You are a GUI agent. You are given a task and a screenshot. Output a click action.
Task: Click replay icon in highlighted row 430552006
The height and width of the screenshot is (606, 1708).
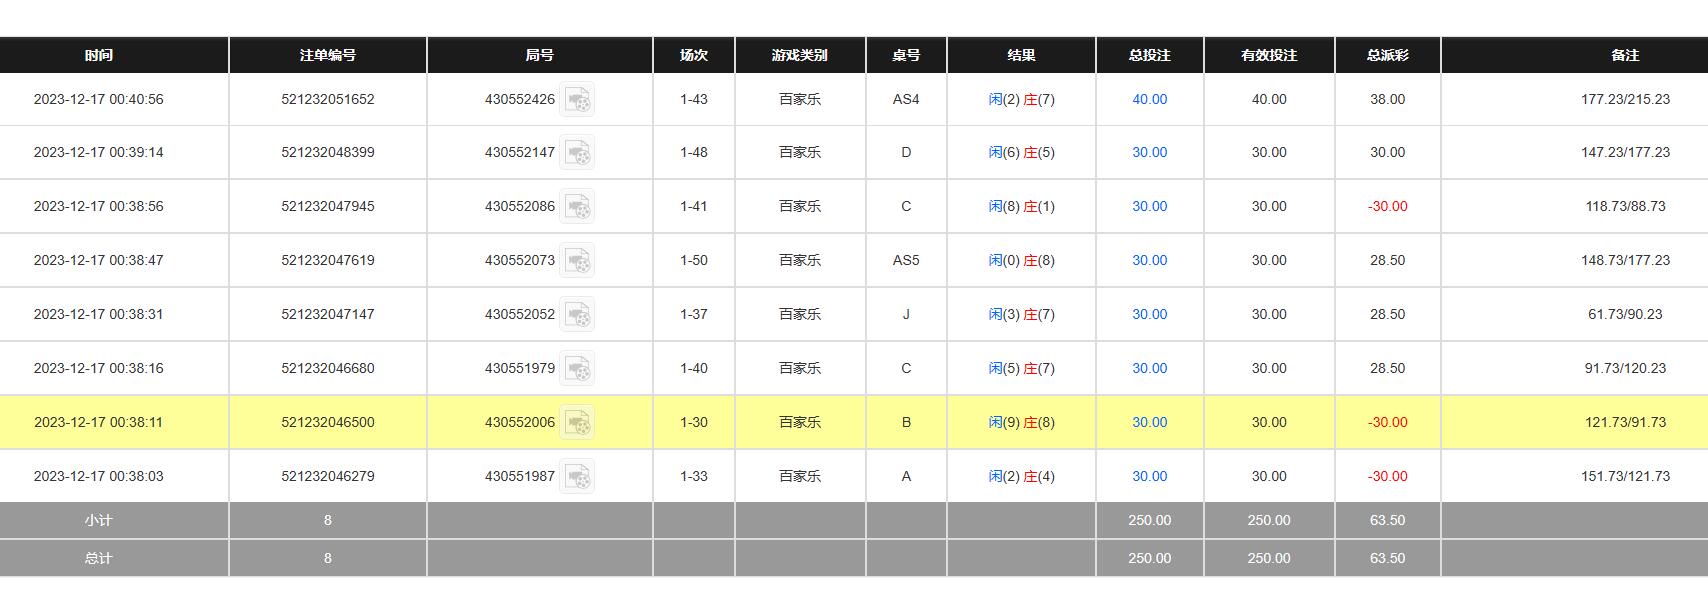tap(577, 423)
